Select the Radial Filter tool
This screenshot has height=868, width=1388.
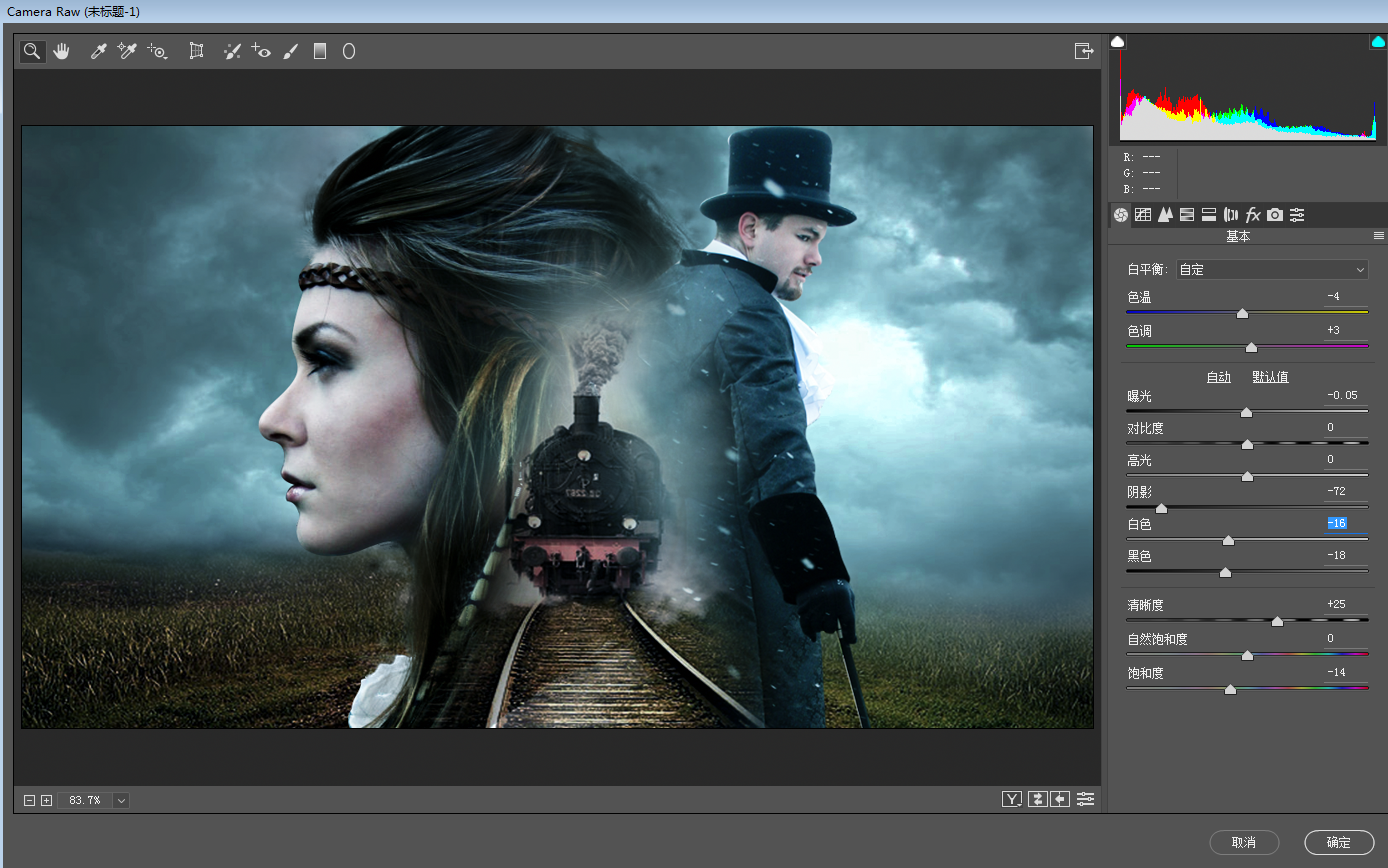349,51
